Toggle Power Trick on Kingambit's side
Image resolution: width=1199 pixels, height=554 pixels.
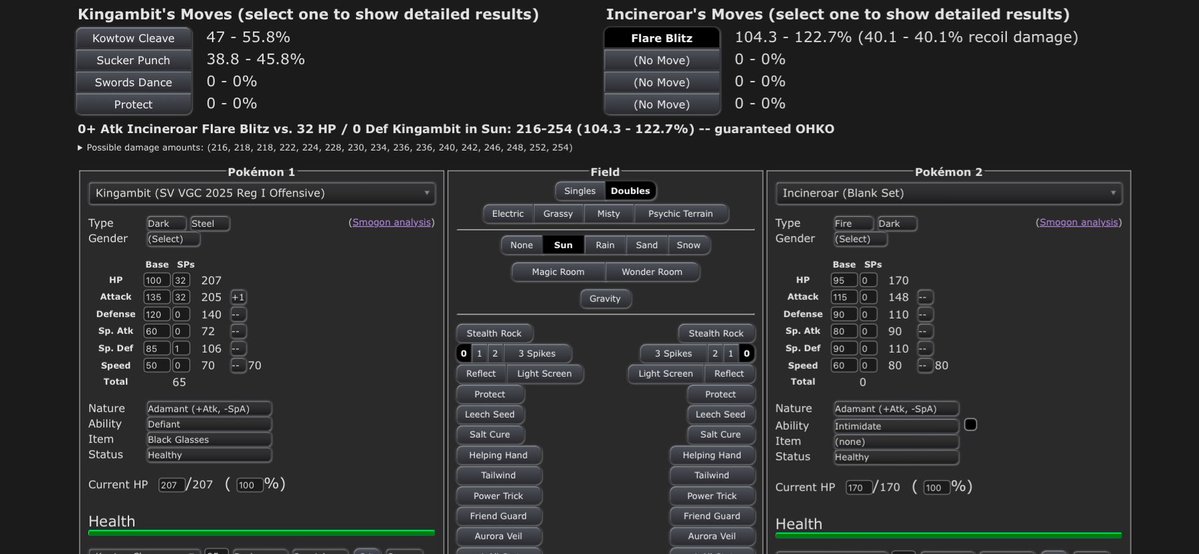click(499, 496)
